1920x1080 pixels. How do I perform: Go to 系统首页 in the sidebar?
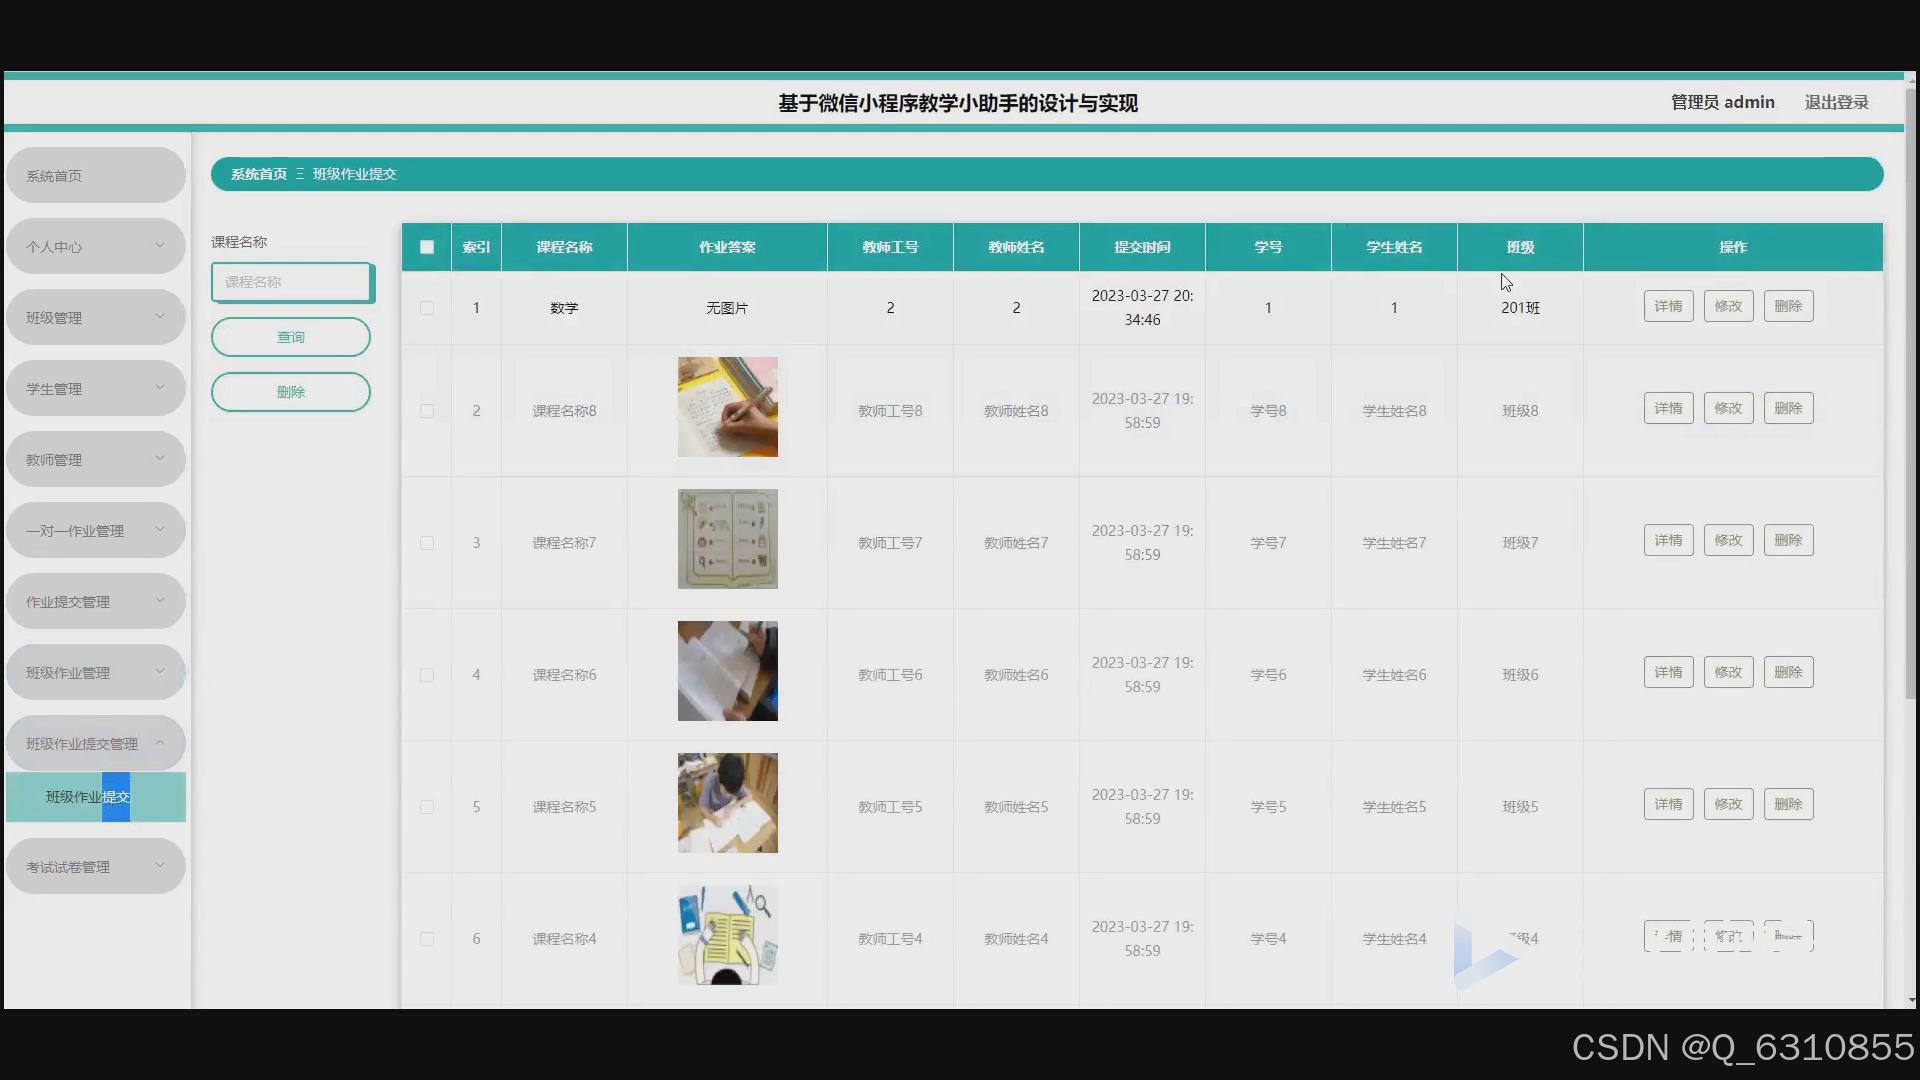pyautogui.click(x=95, y=175)
